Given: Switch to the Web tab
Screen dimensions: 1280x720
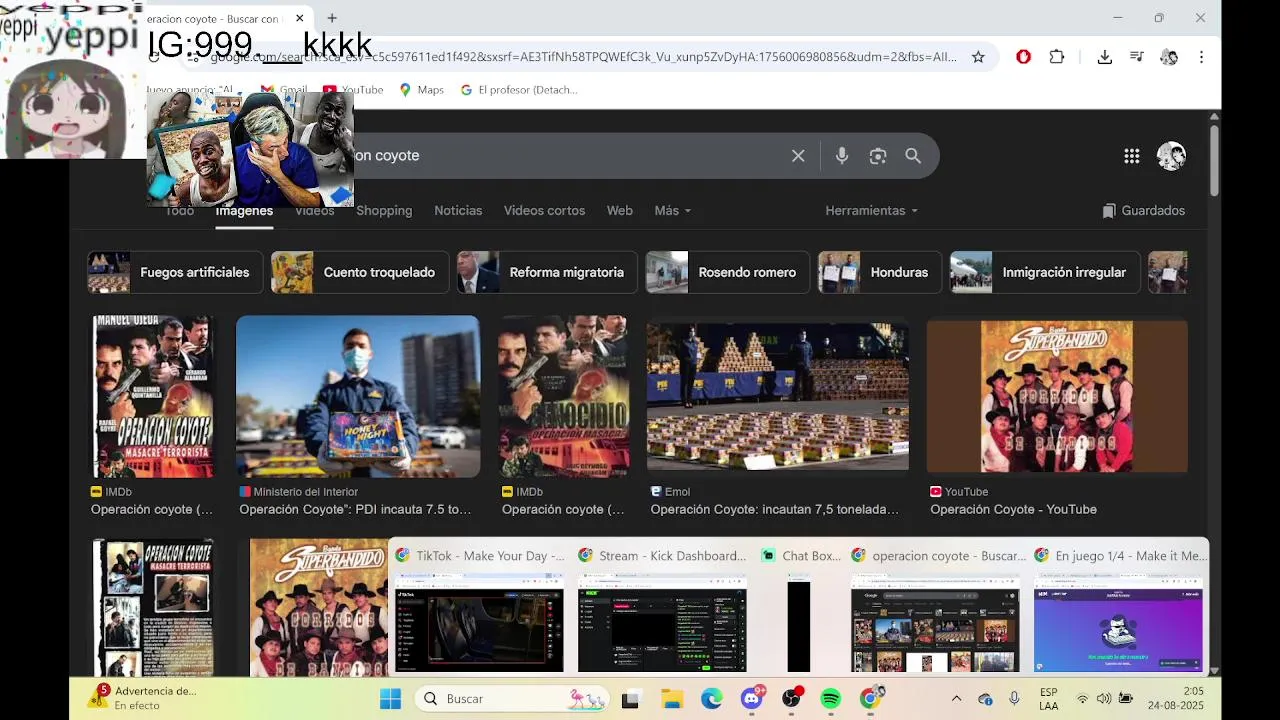Looking at the screenshot, I should pyautogui.click(x=620, y=211).
